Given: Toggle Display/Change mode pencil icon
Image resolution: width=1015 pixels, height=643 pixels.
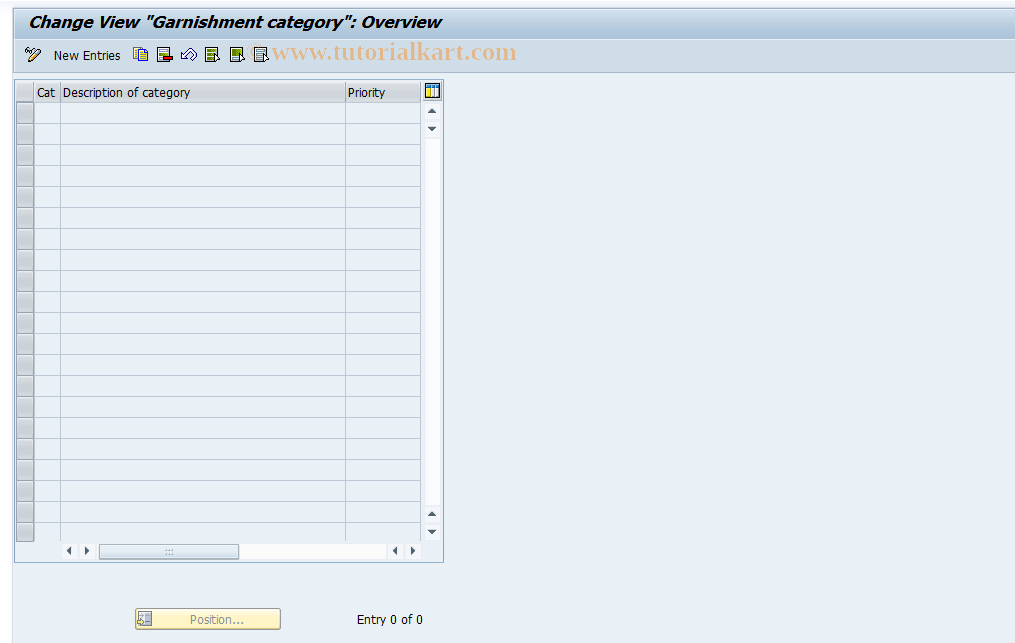Looking at the screenshot, I should pyautogui.click(x=32, y=55).
